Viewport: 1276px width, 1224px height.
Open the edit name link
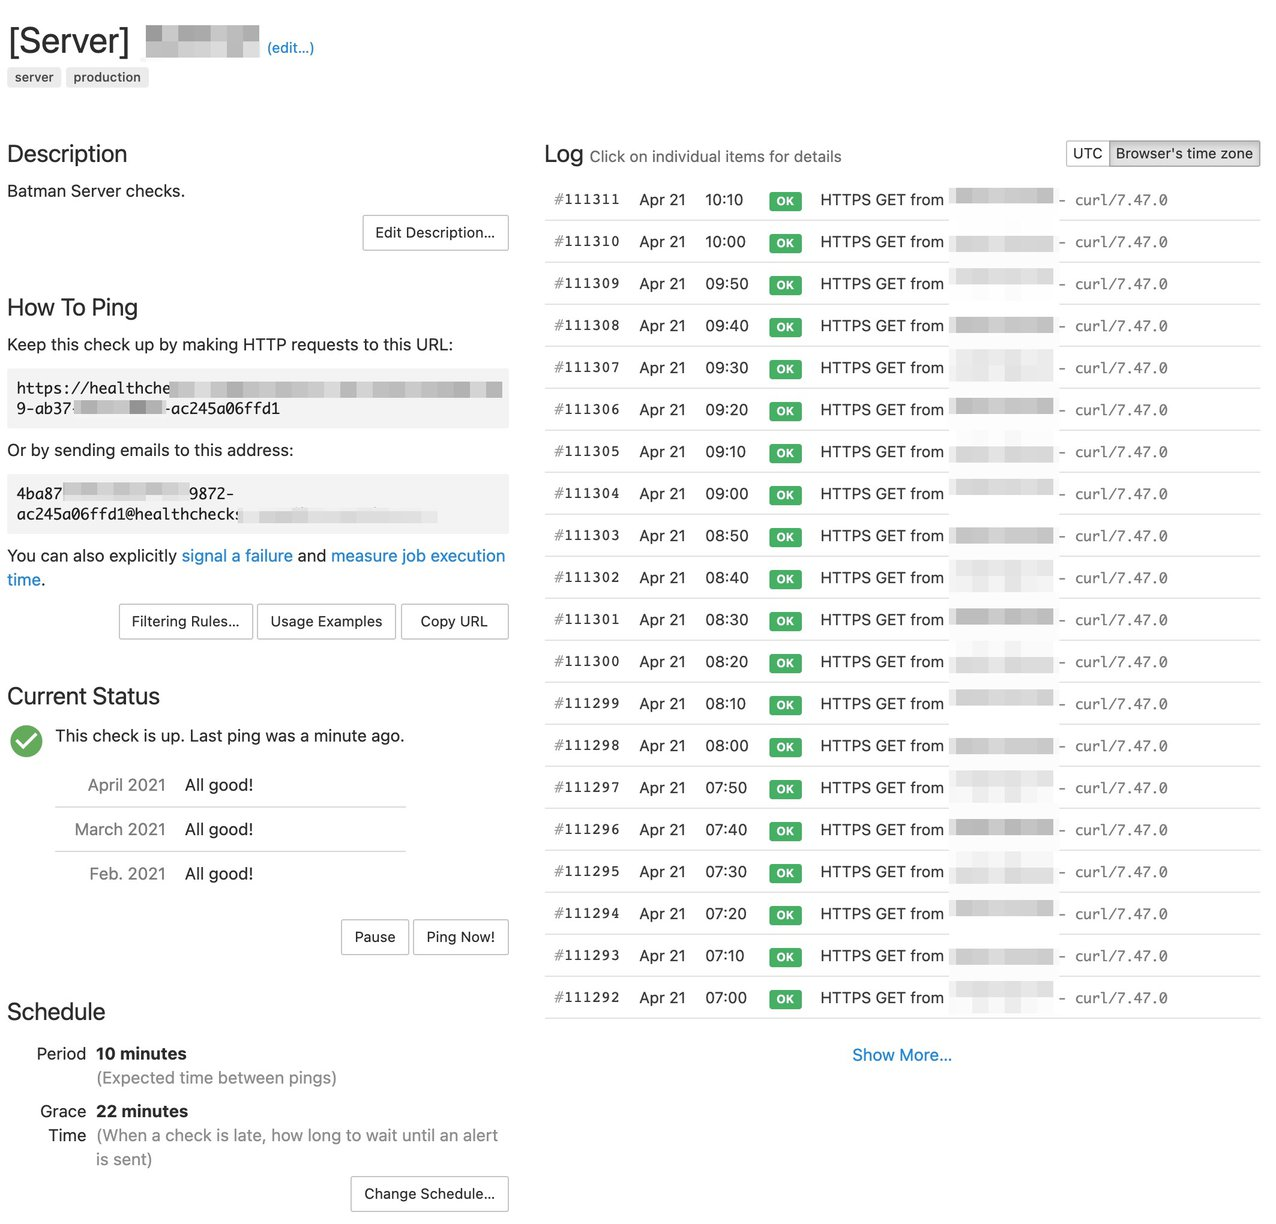(x=290, y=48)
